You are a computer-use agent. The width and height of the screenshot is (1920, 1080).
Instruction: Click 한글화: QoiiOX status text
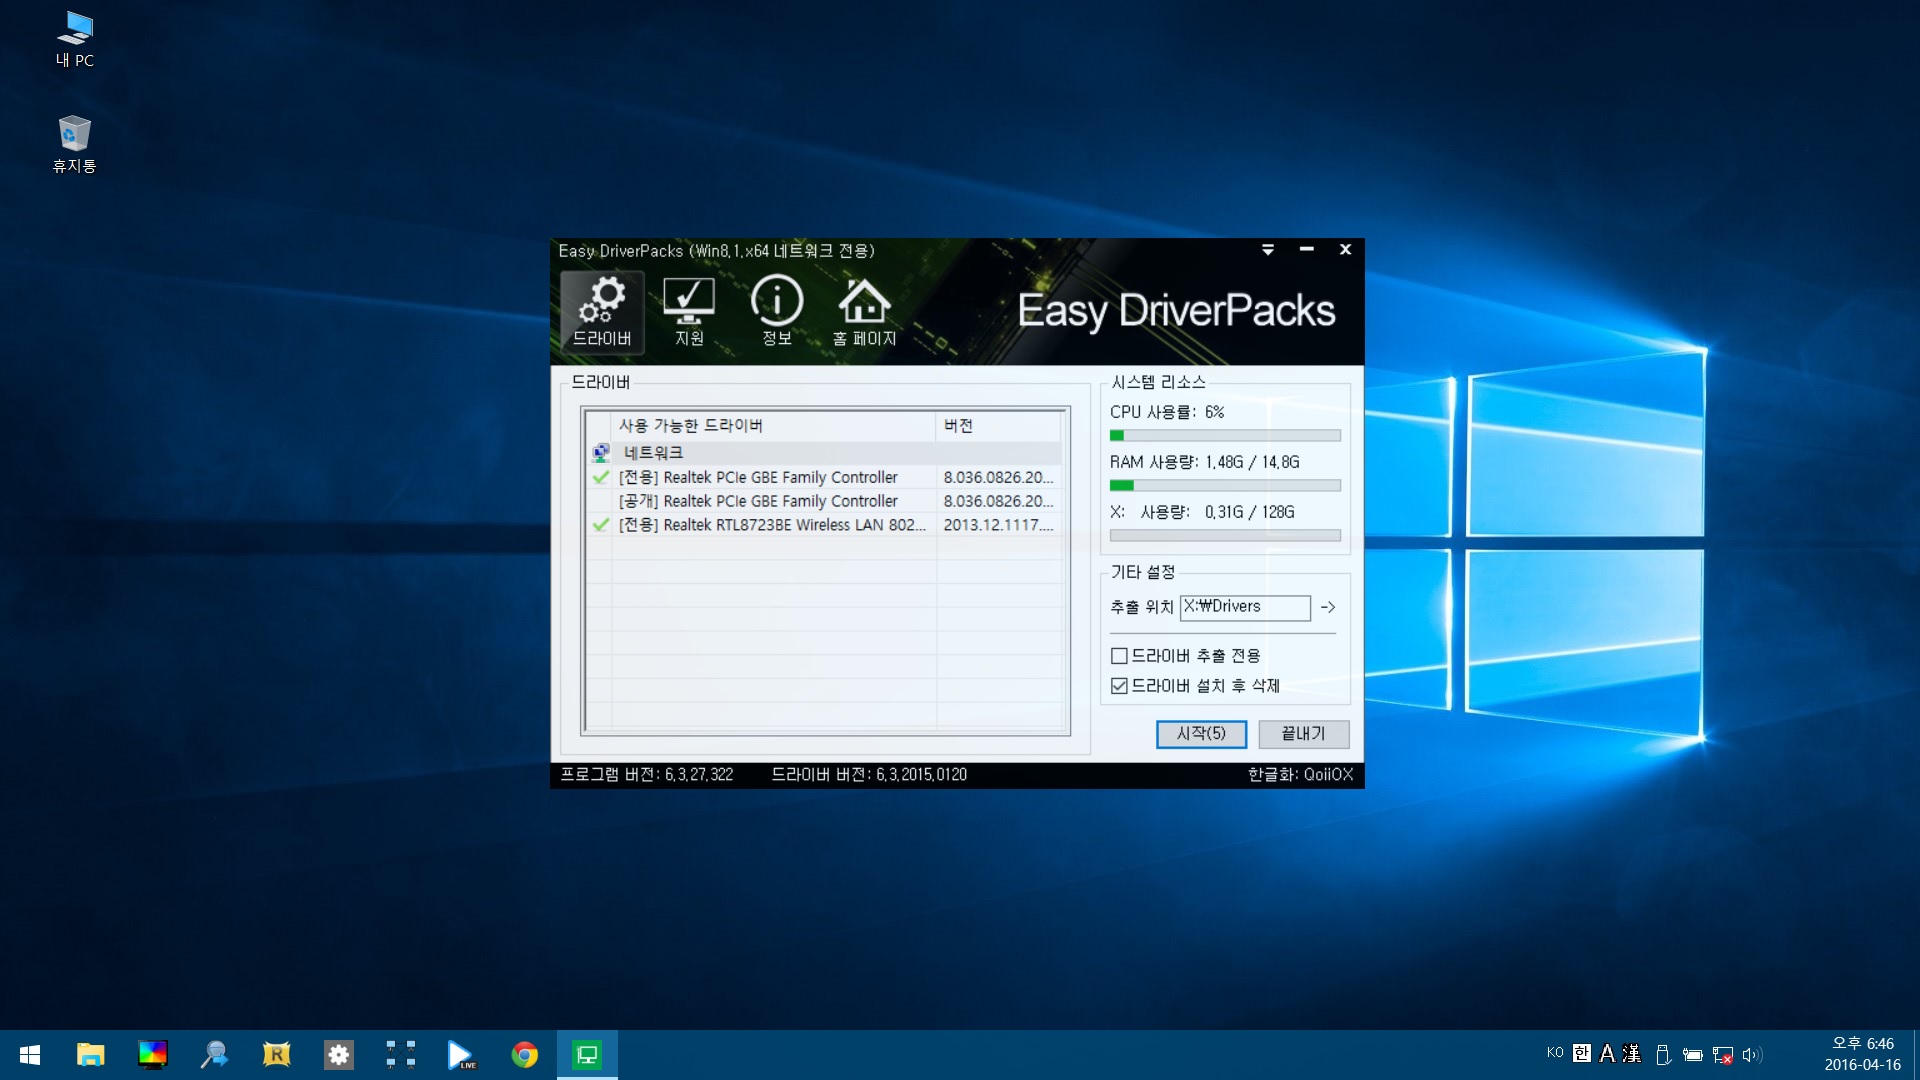1300,775
